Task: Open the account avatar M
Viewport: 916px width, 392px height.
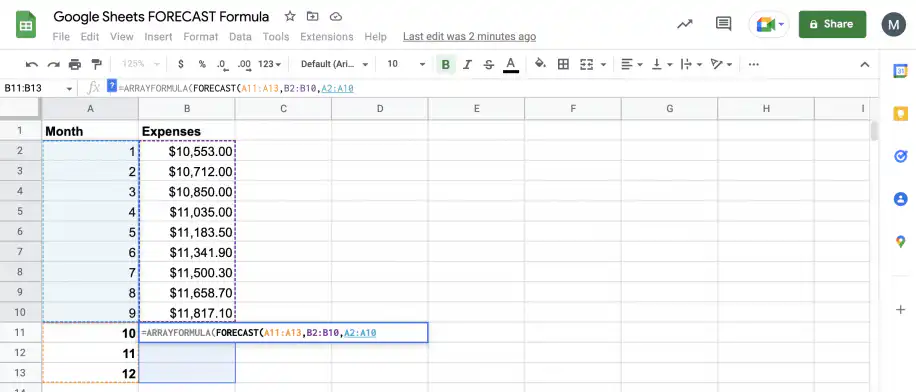Action: click(x=893, y=24)
